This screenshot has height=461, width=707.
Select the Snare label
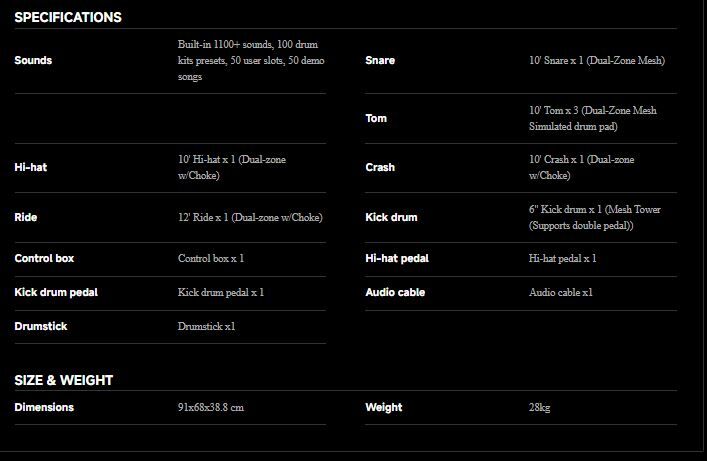click(x=380, y=60)
